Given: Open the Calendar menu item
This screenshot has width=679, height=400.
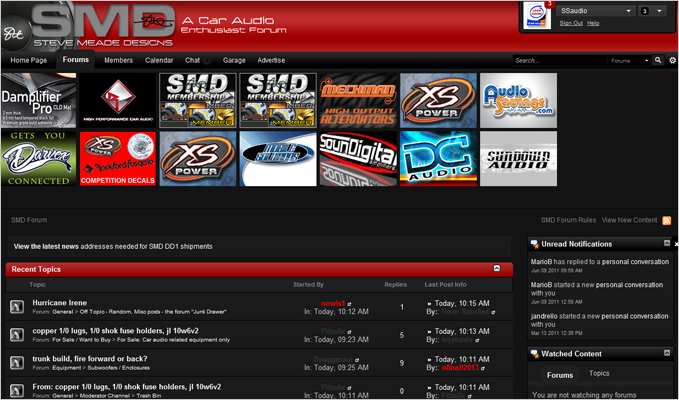Looking at the screenshot, I should 159,60.
